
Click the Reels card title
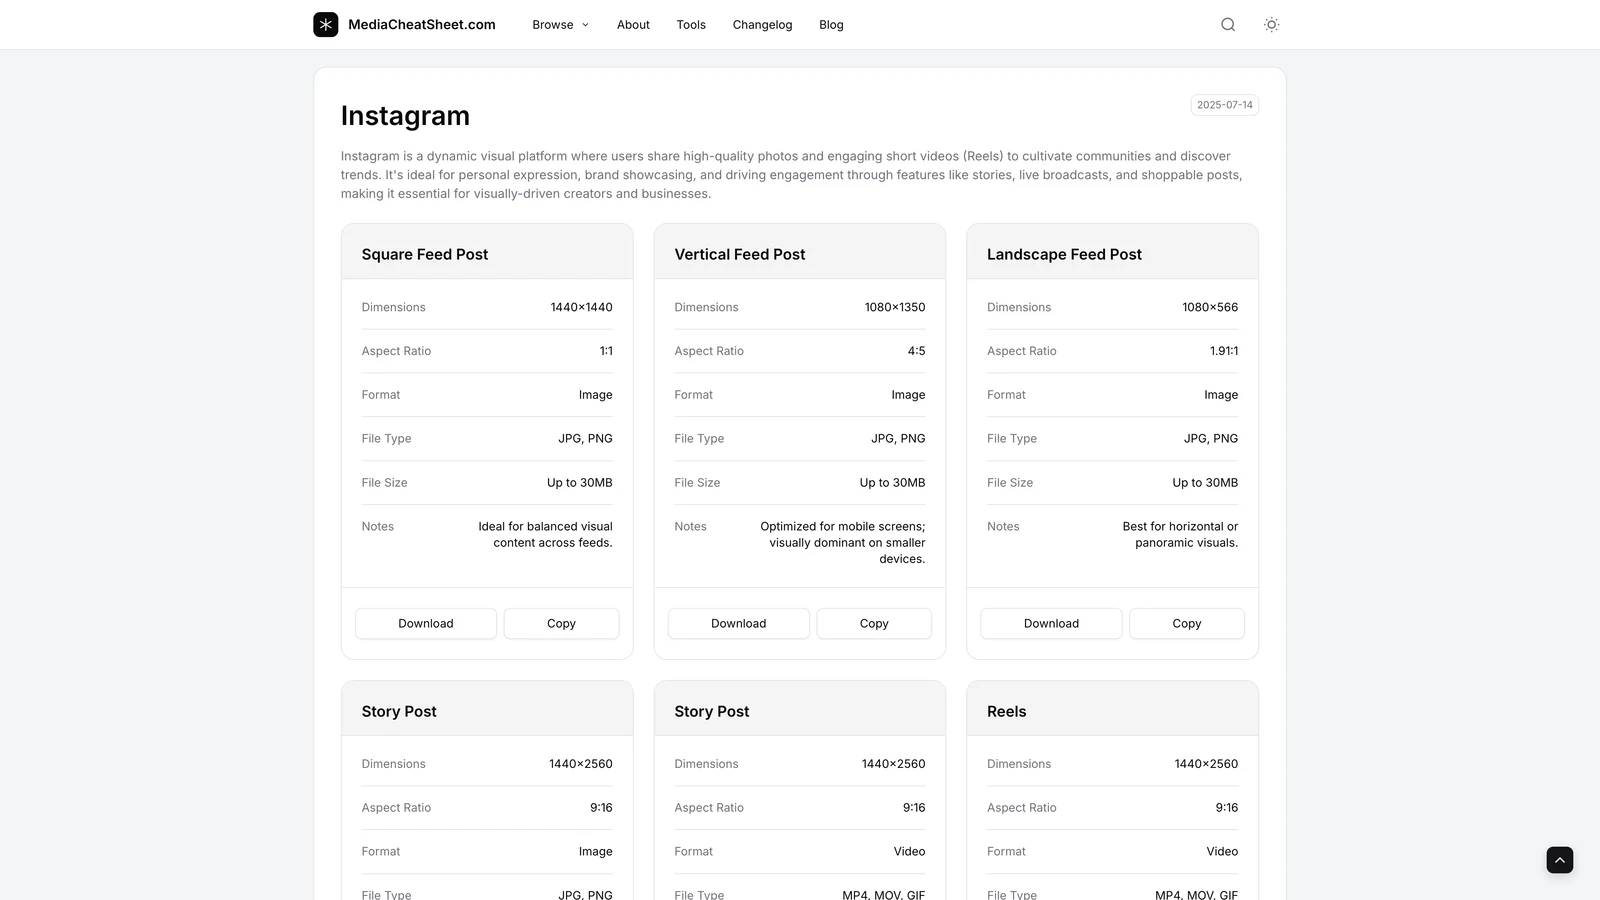[x=1006, y=711]
